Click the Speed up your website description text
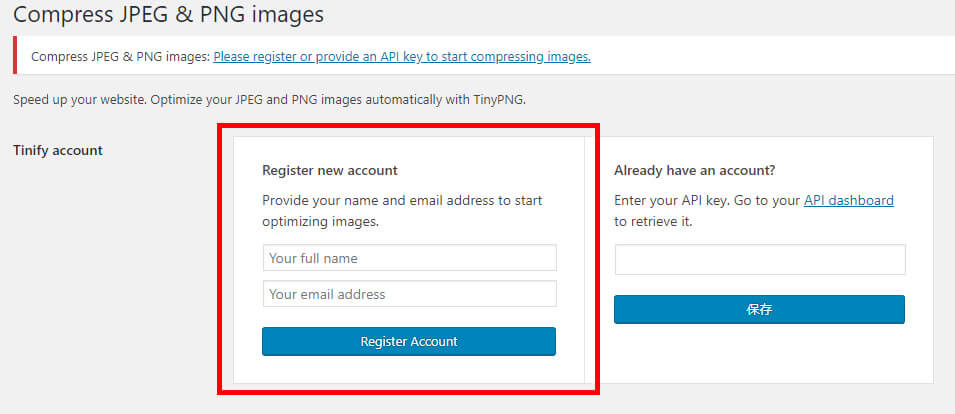The height and width of the screenshot is (414, 955). coord(269,100)
